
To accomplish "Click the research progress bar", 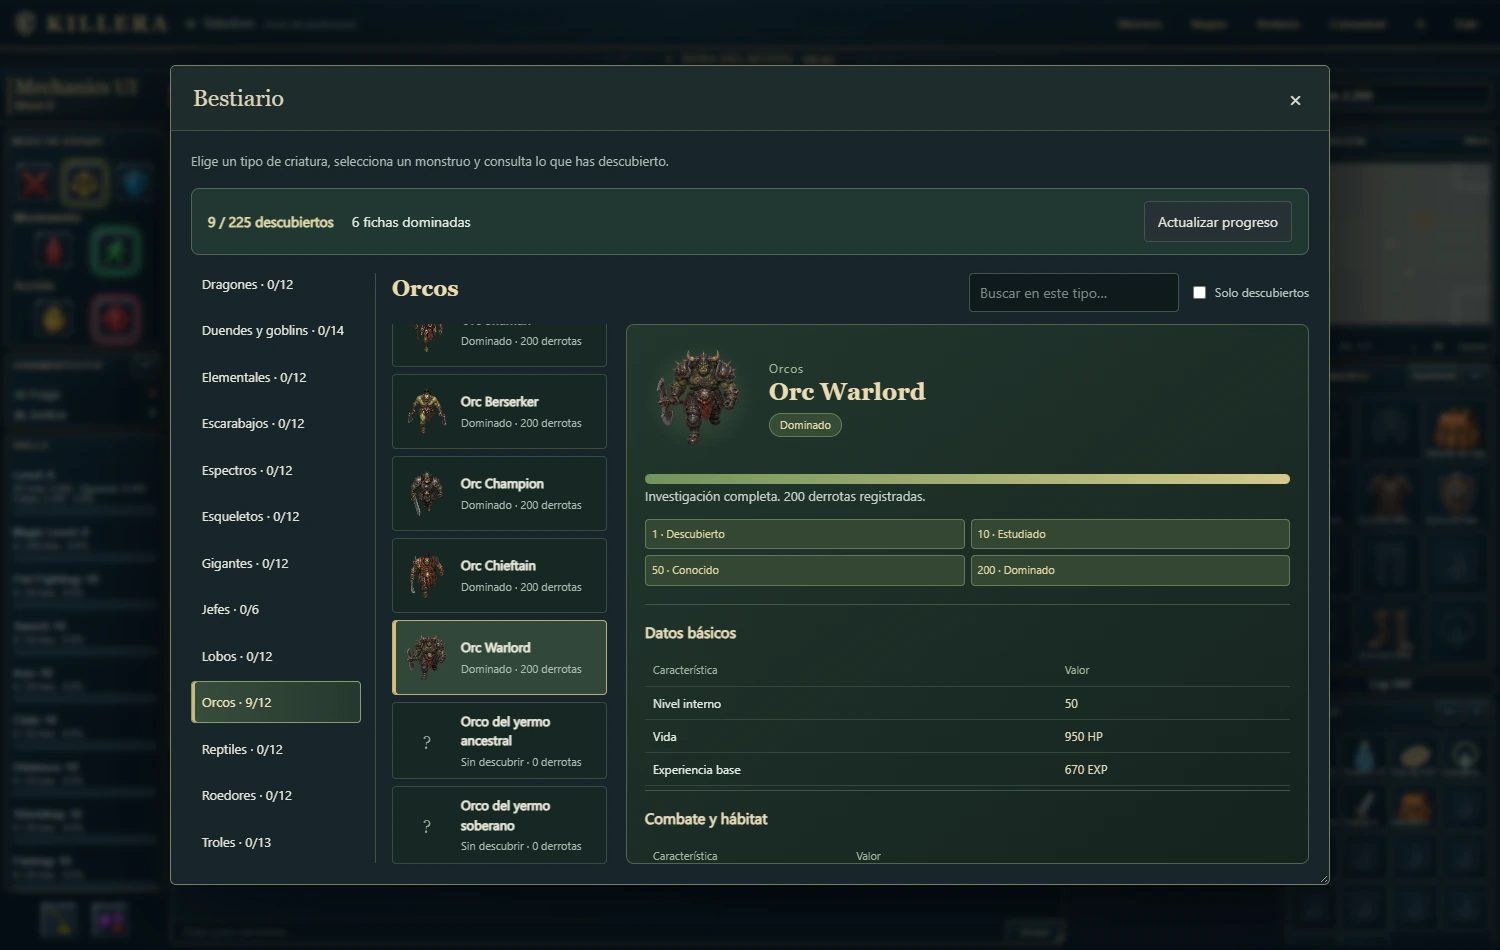I will [967, 479].
